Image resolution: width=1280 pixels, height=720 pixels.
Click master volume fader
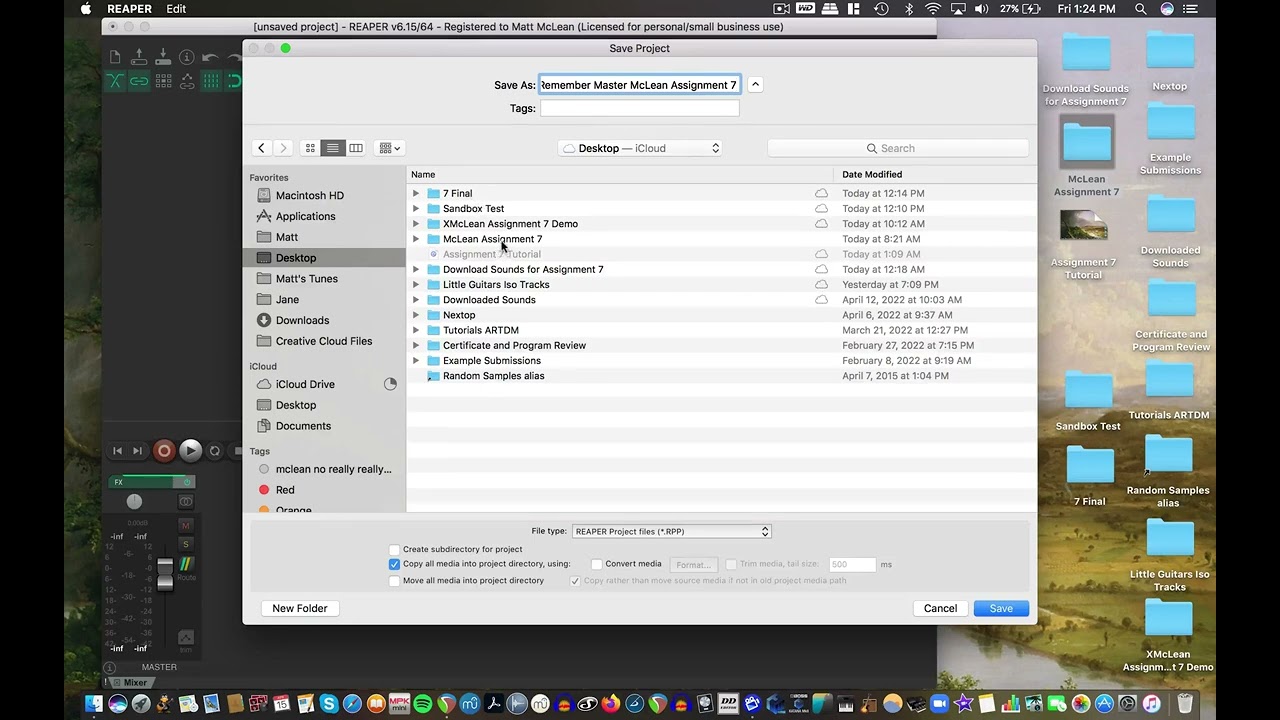click(x=165, y=574)
